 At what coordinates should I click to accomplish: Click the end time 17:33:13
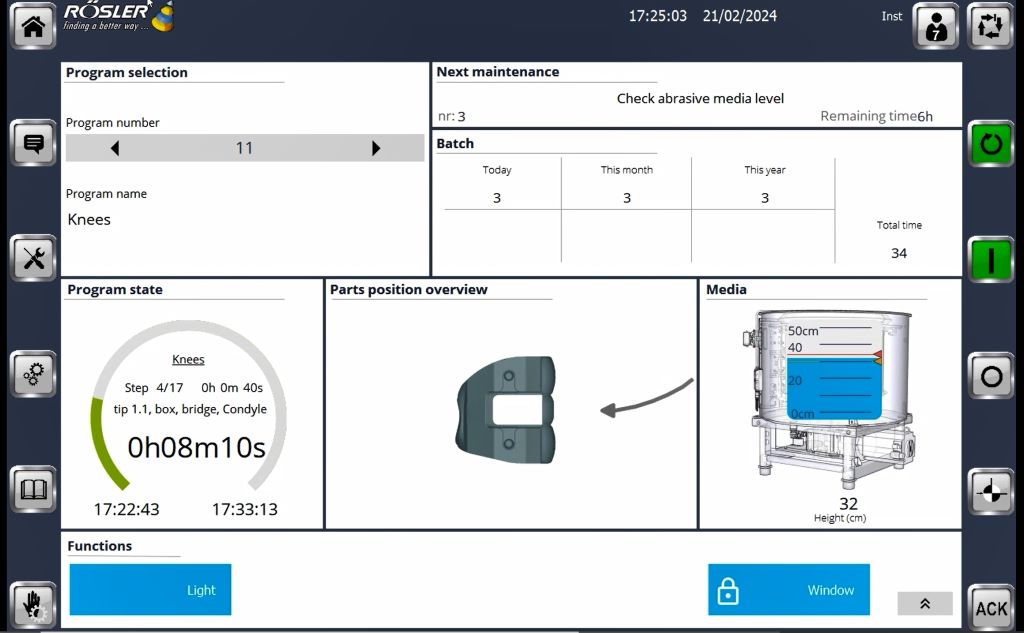pyautogui.click(x=244, y=509)
